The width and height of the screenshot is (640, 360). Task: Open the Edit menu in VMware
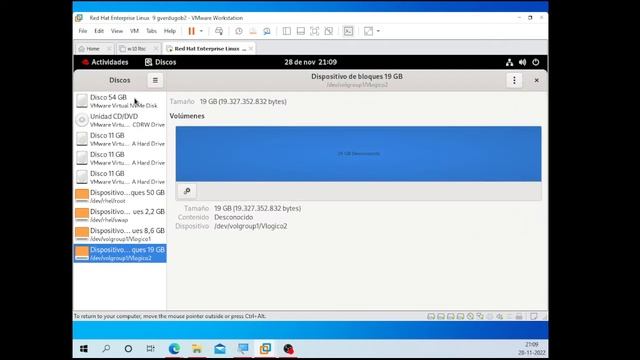pyautogui.click(x=99, y=31)
